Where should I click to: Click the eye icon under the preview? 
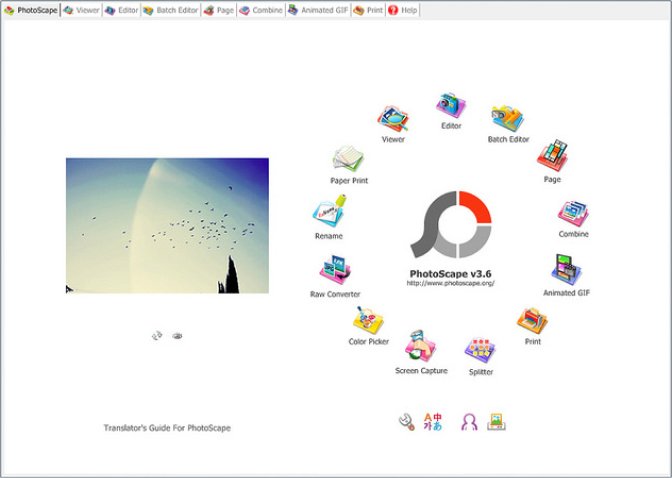177,336
